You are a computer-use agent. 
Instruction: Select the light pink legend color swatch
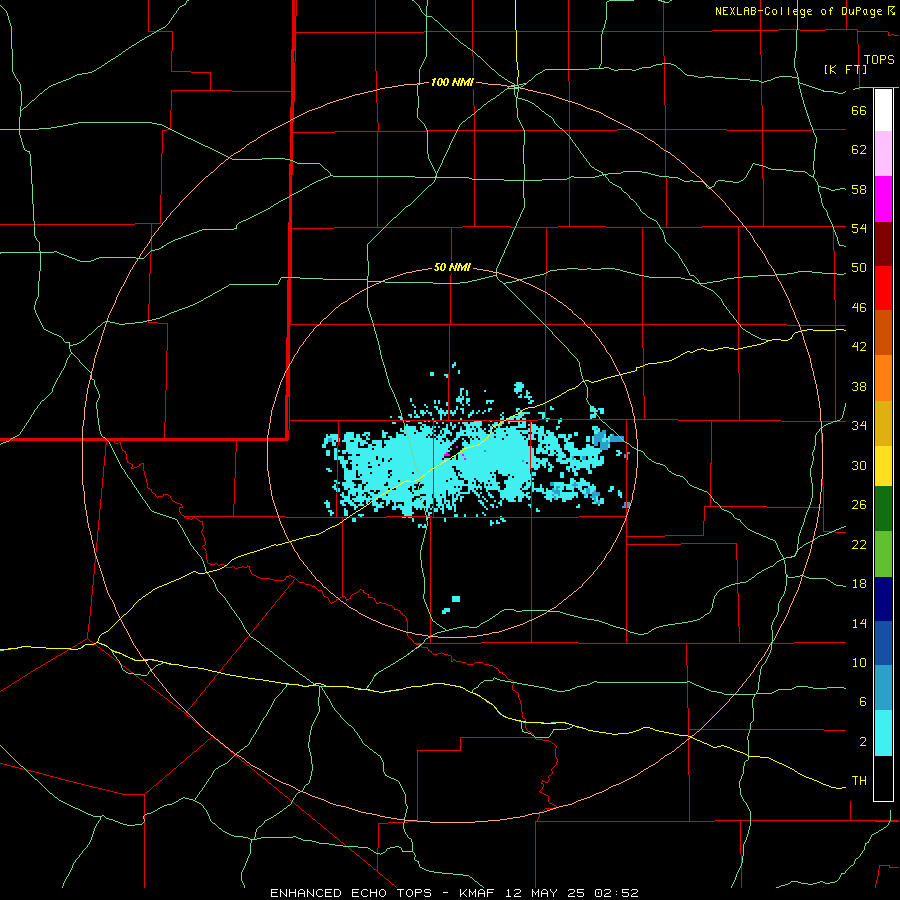(x=883, y=154)
